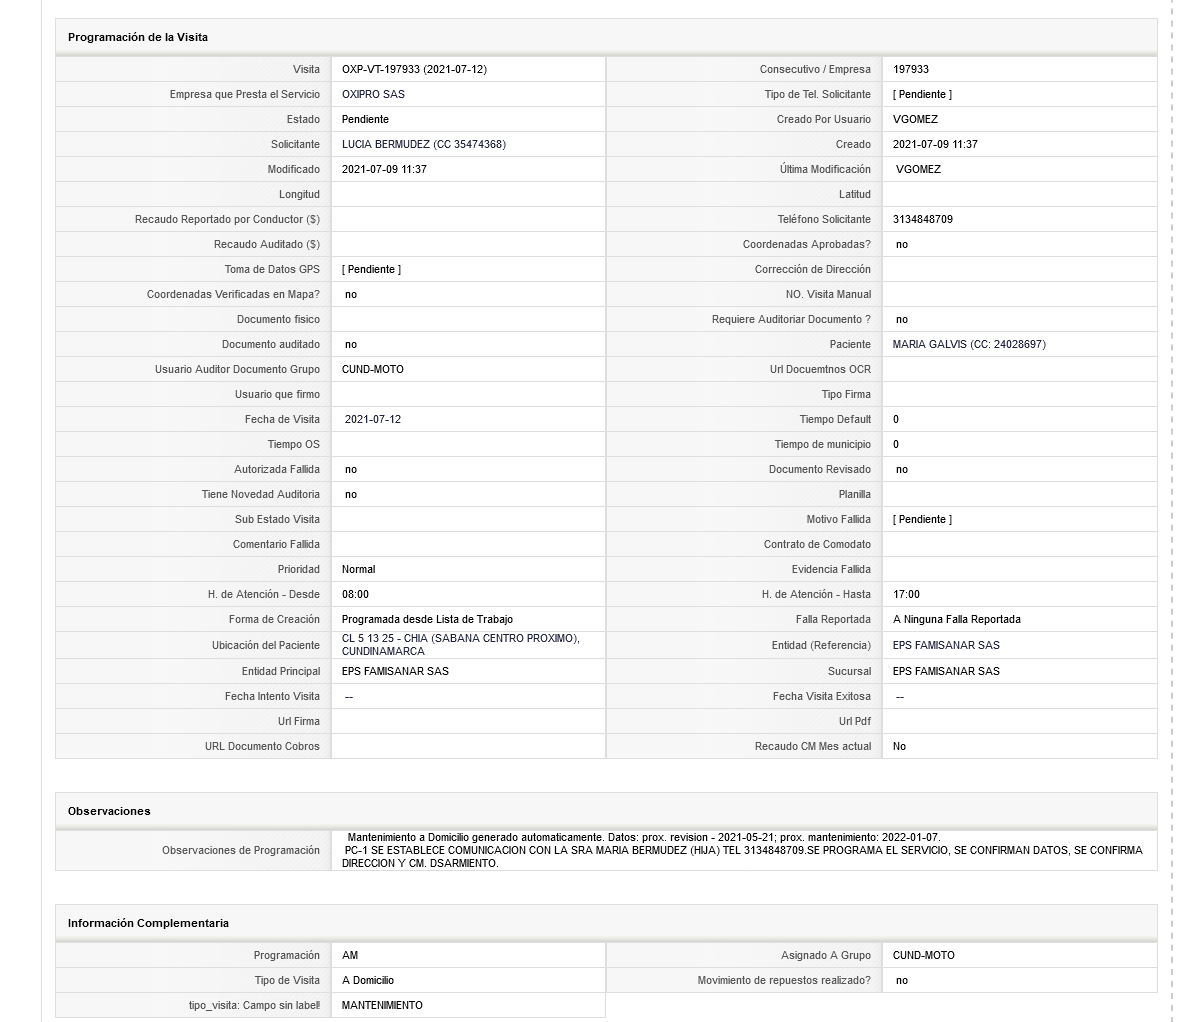Screen dimensions: 1202x1022
Task: Select Entidad Principal value EPS FAMISANAR SAS
Action: point(395,671)
